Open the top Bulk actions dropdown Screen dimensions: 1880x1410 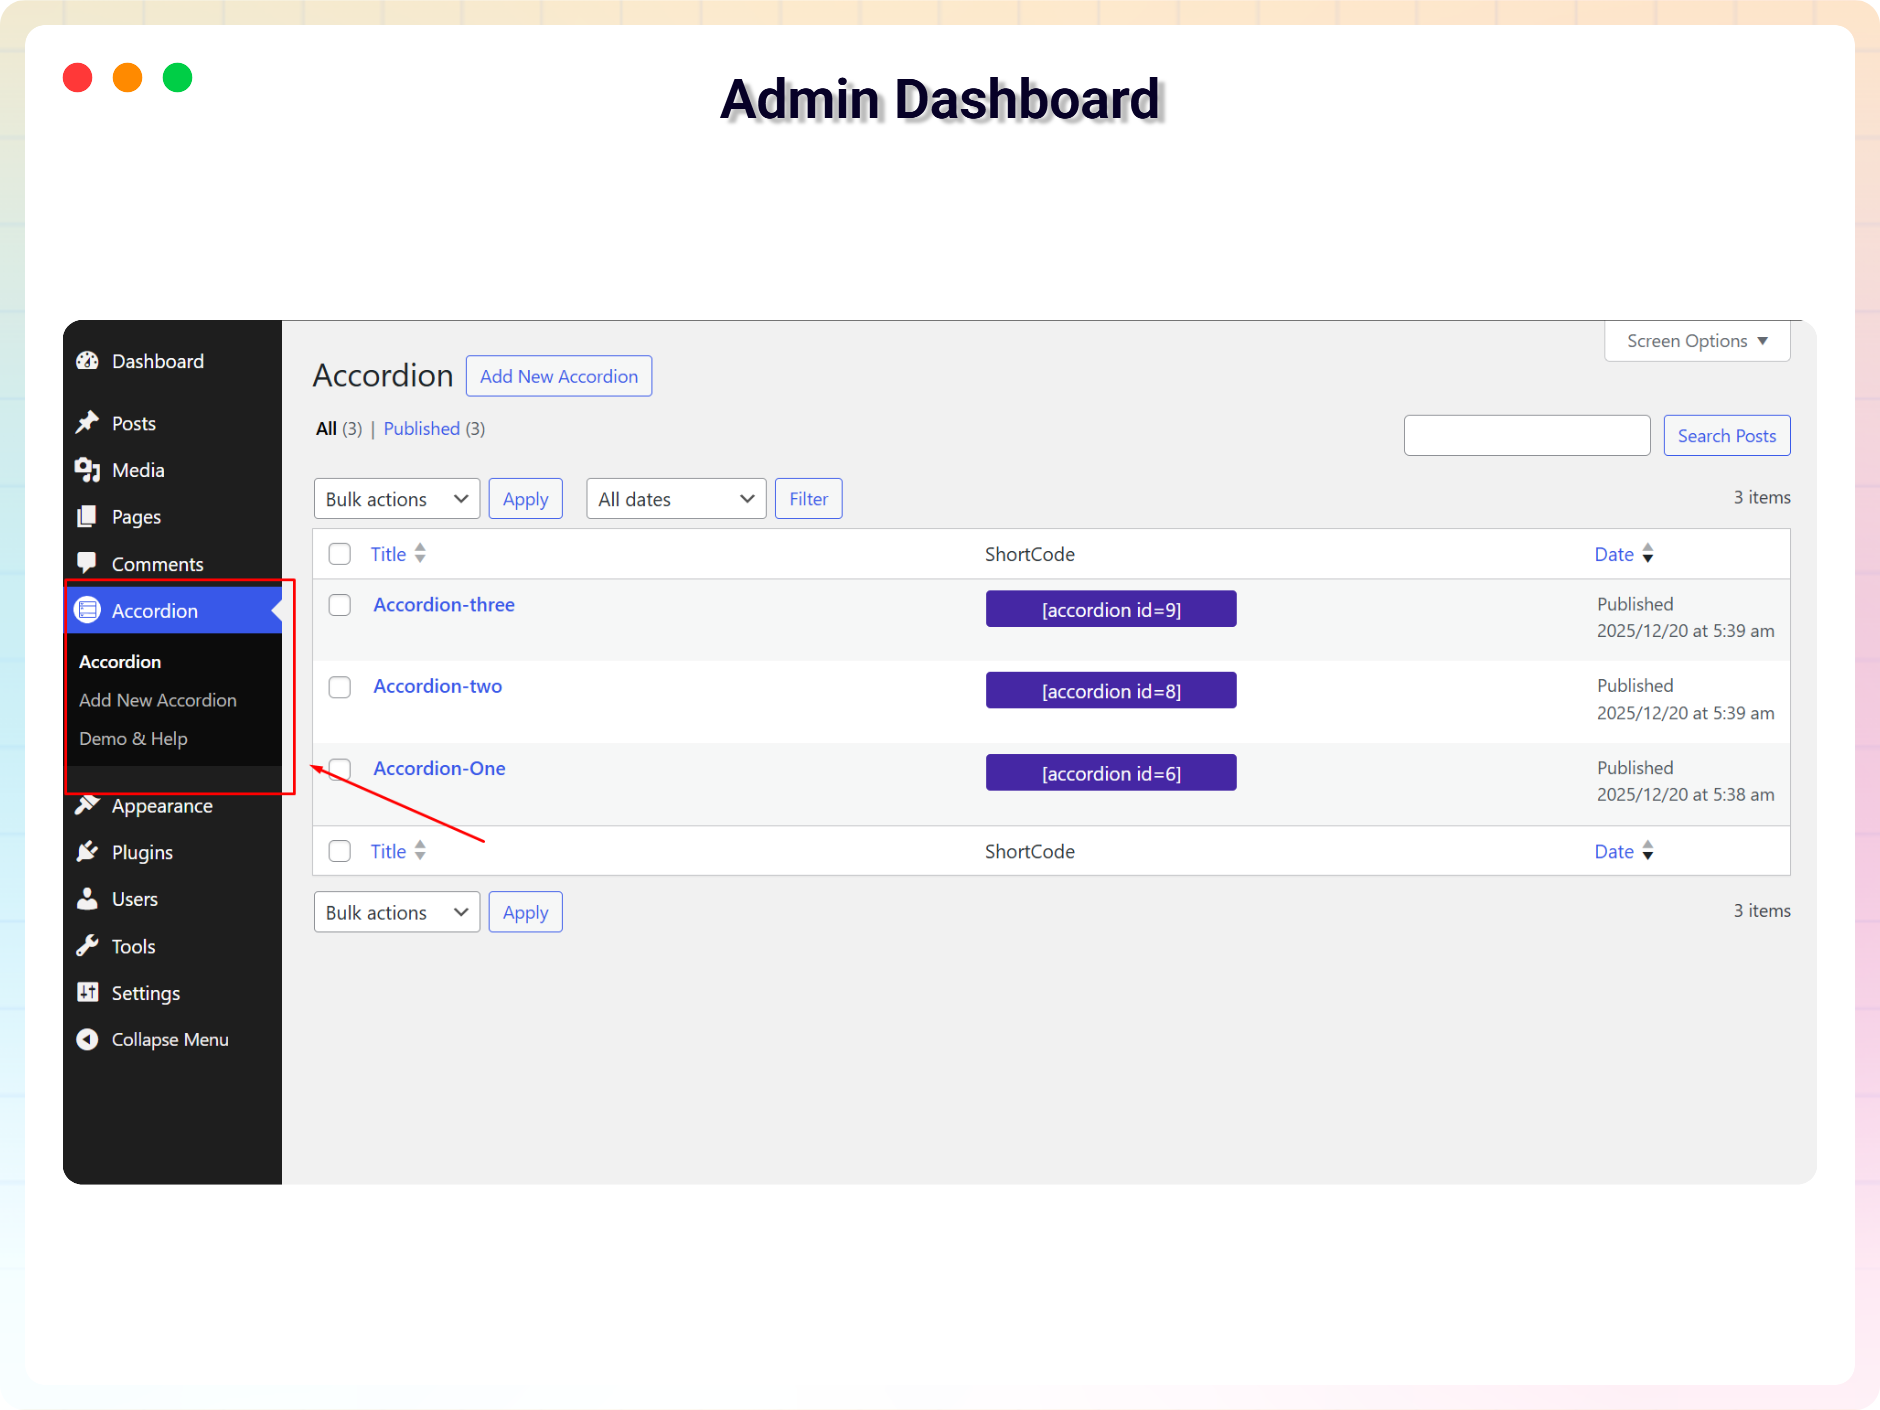click(x=396, y=499)
